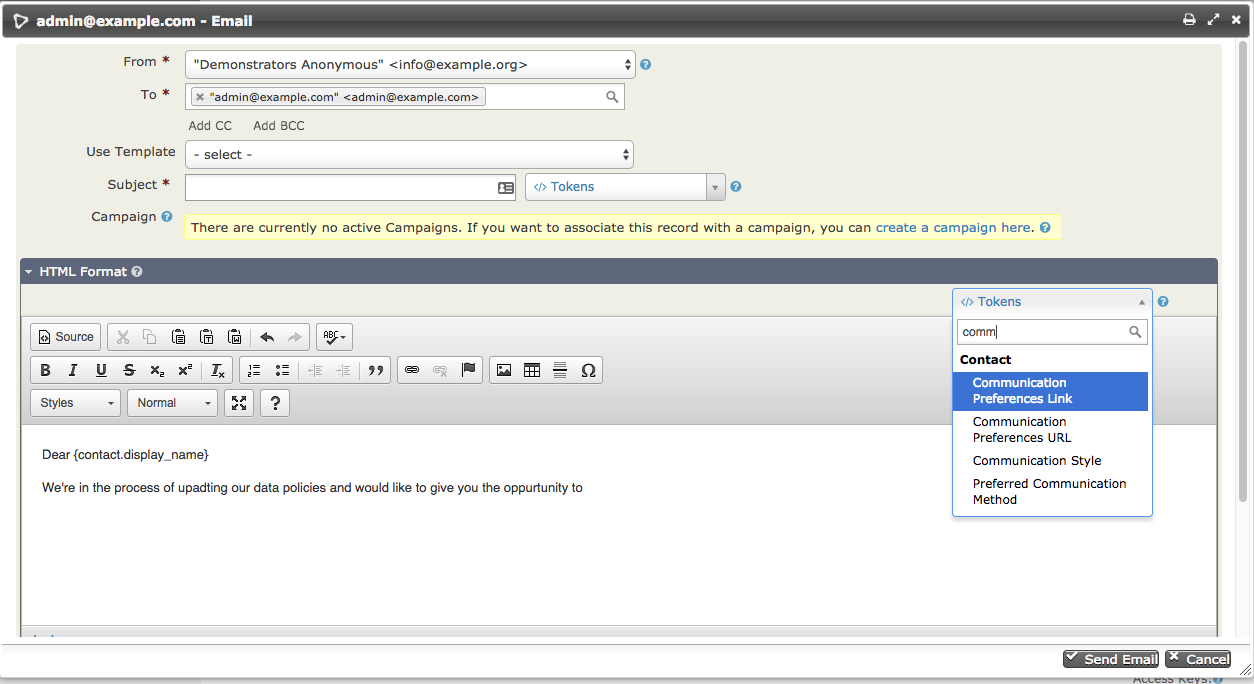Screen dimensions: 1254x684
Task: Click the Strikethrough icon
Action: pyautogui.click(x=129, y=370)
